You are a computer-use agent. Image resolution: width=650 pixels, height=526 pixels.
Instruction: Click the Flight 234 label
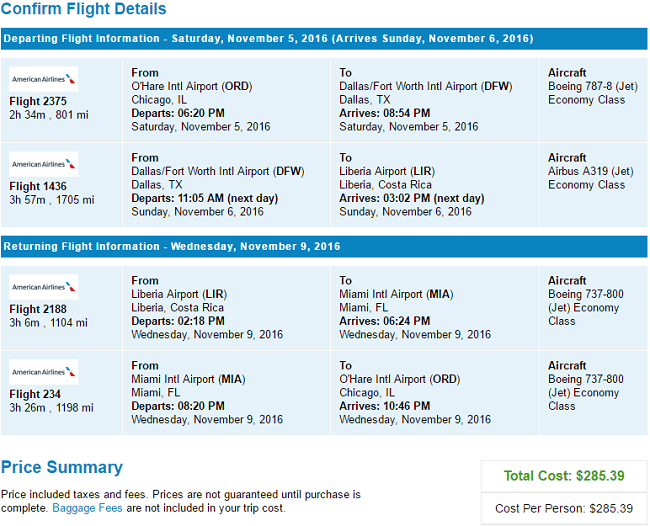coord(35,394)
